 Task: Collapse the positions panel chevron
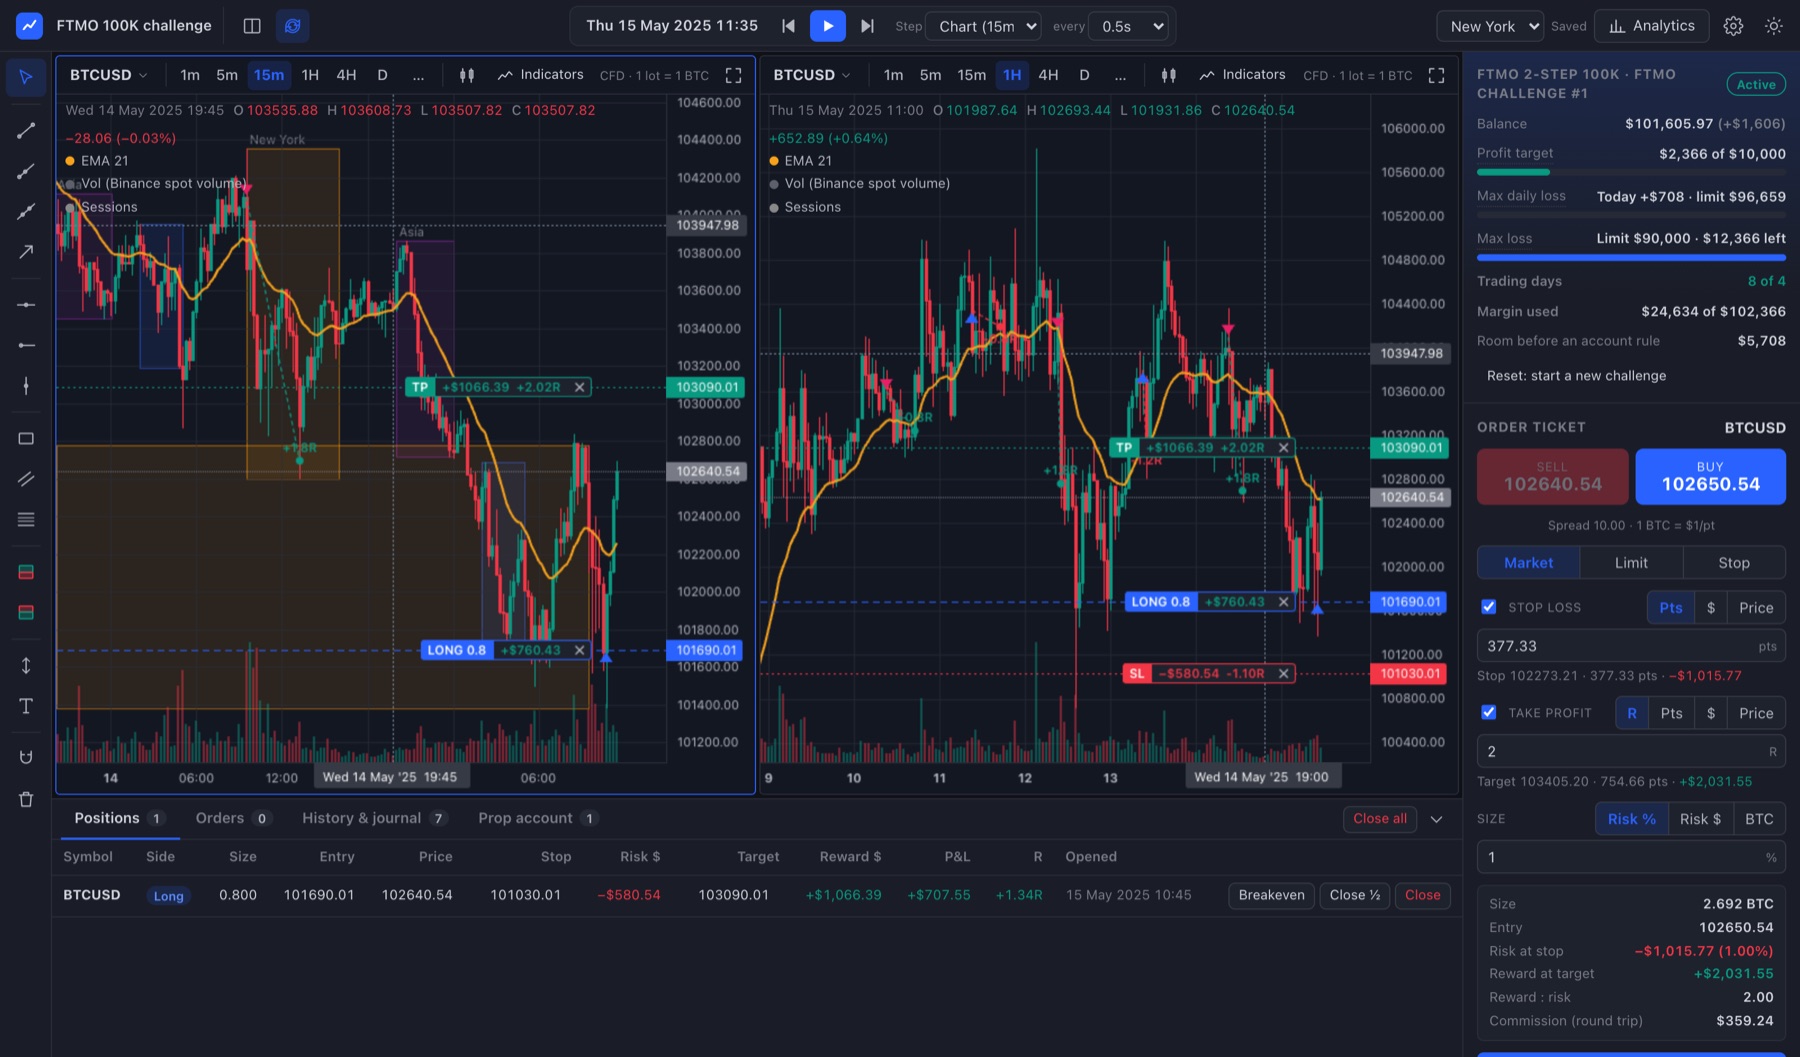pos(1436,819)
